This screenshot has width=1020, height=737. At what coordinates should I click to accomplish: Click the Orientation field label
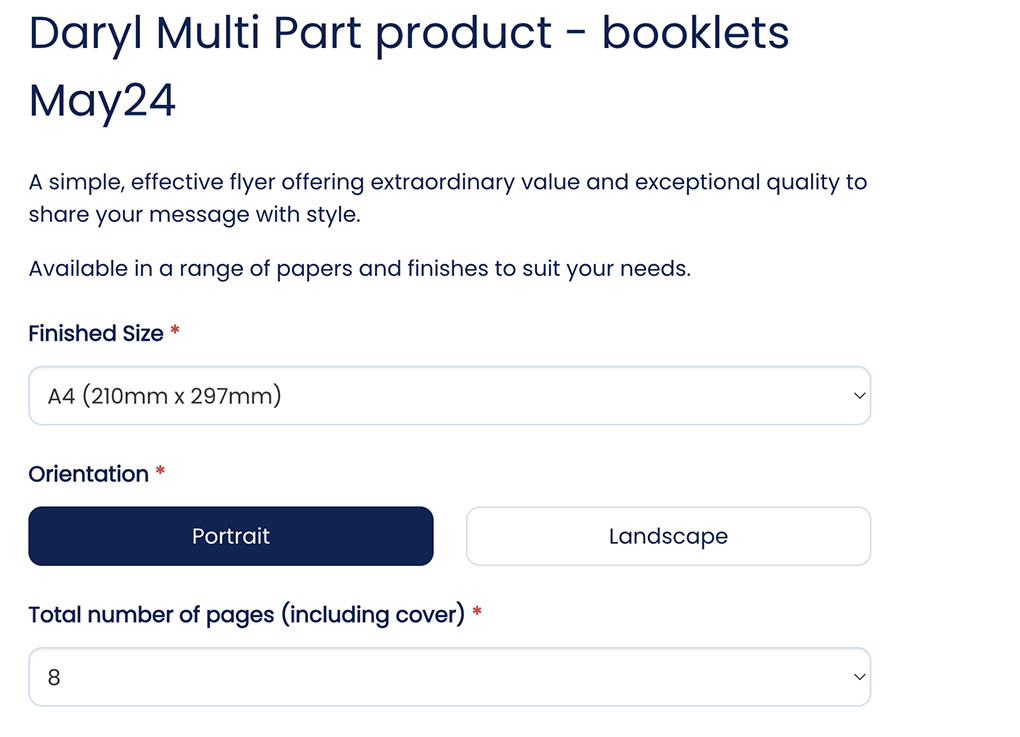coord(88,474)
